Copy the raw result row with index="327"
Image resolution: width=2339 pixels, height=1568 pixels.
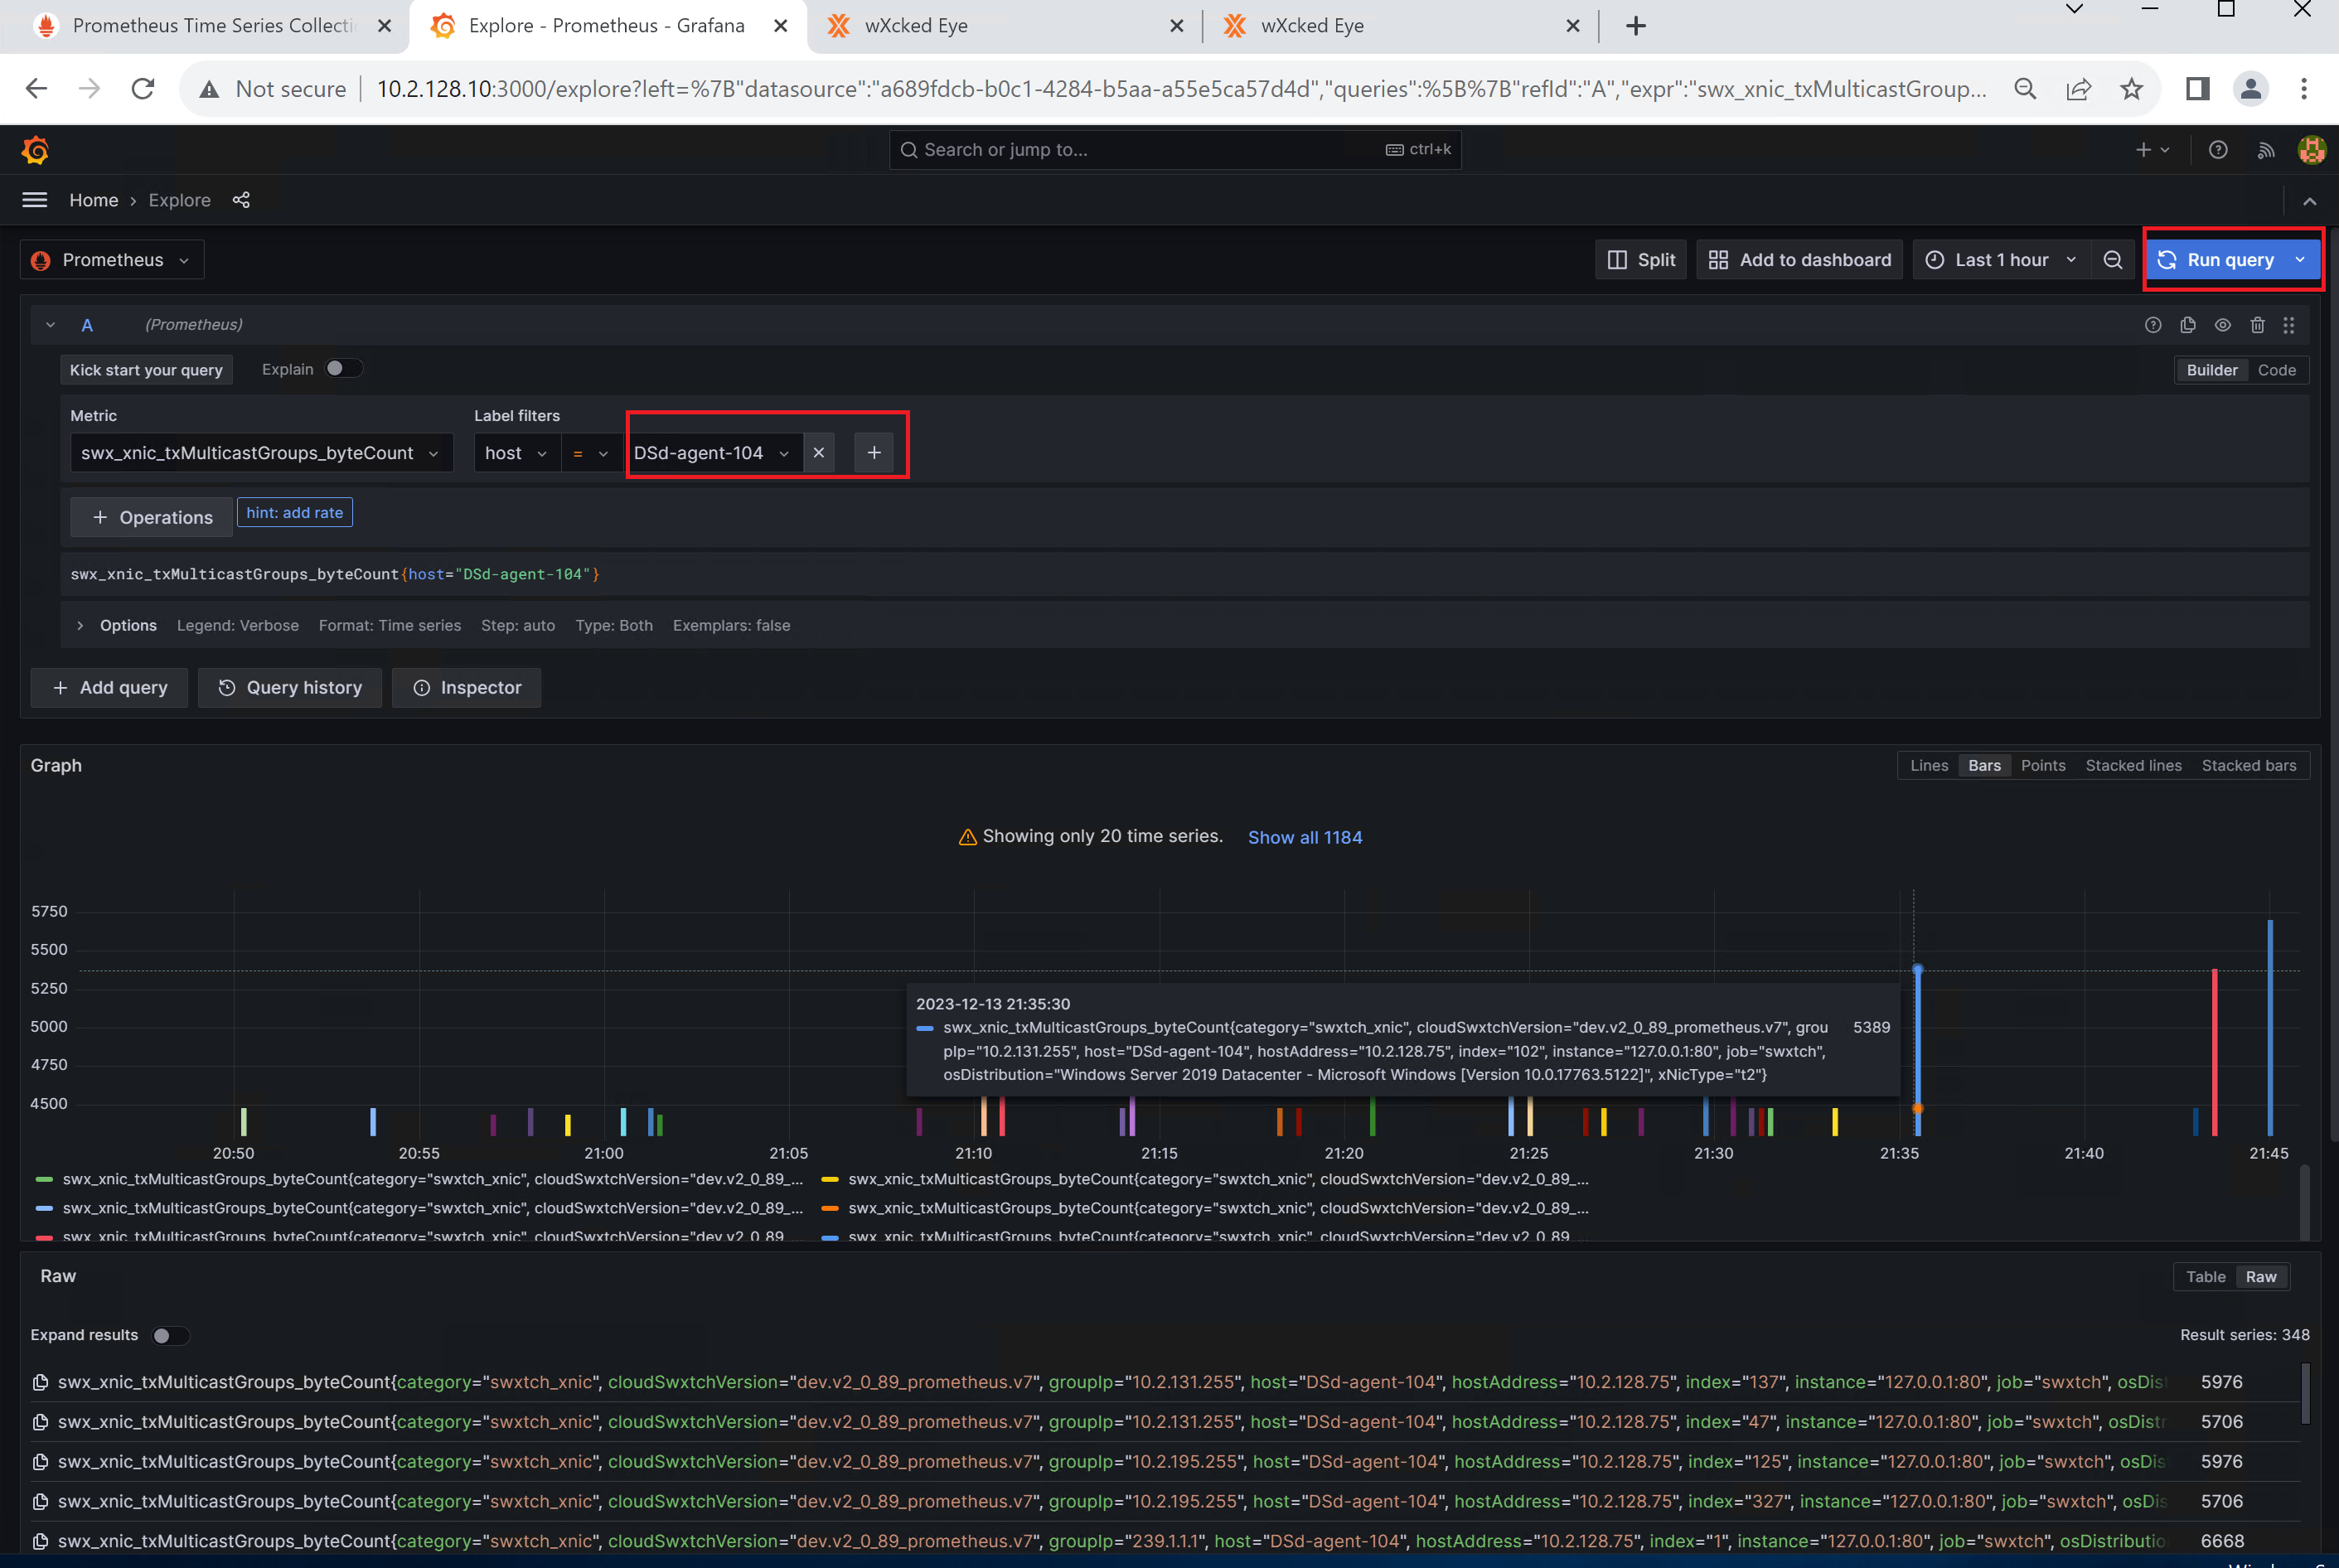(x=41, y=1502)
